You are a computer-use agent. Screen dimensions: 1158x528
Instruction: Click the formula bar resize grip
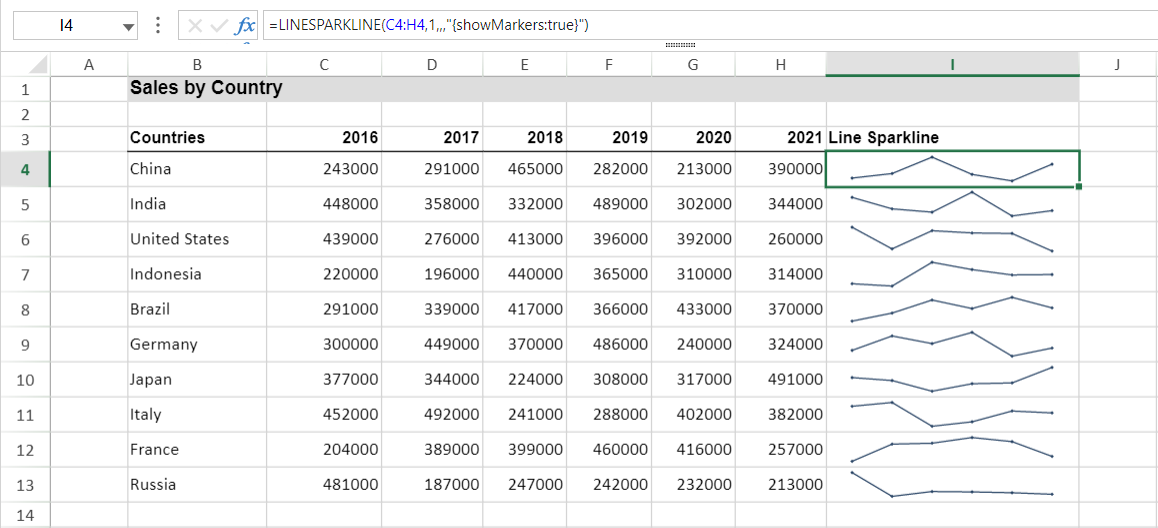tap(679, 45)
